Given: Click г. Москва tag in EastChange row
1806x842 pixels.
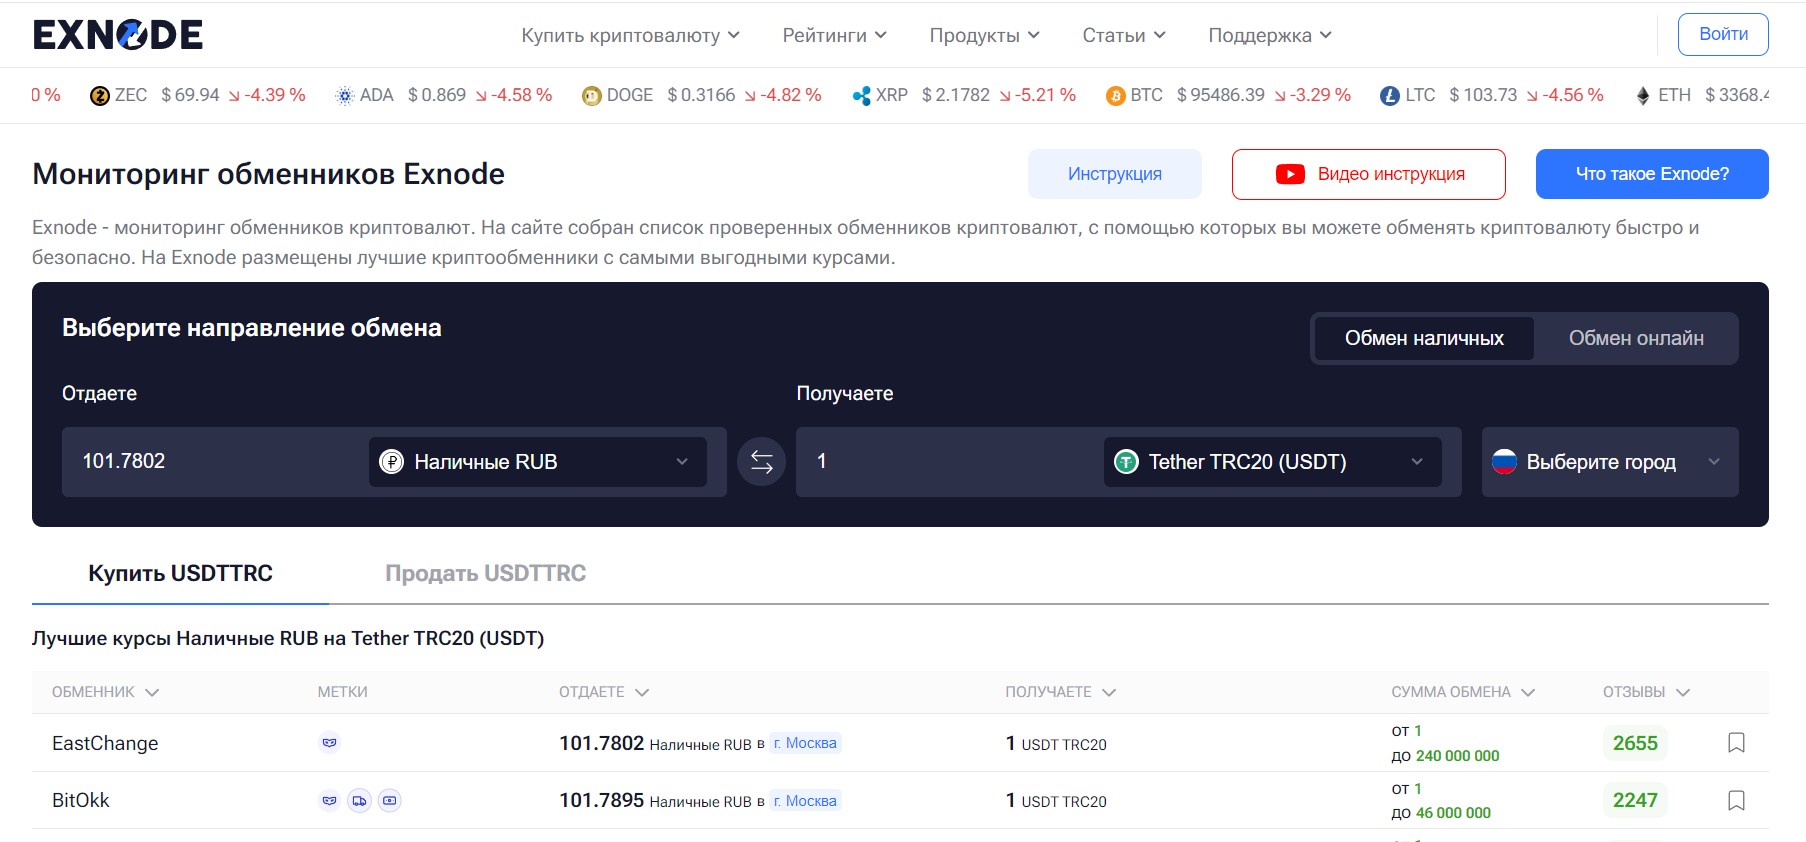Looking at the screenshot, I should tap(805, 743).
